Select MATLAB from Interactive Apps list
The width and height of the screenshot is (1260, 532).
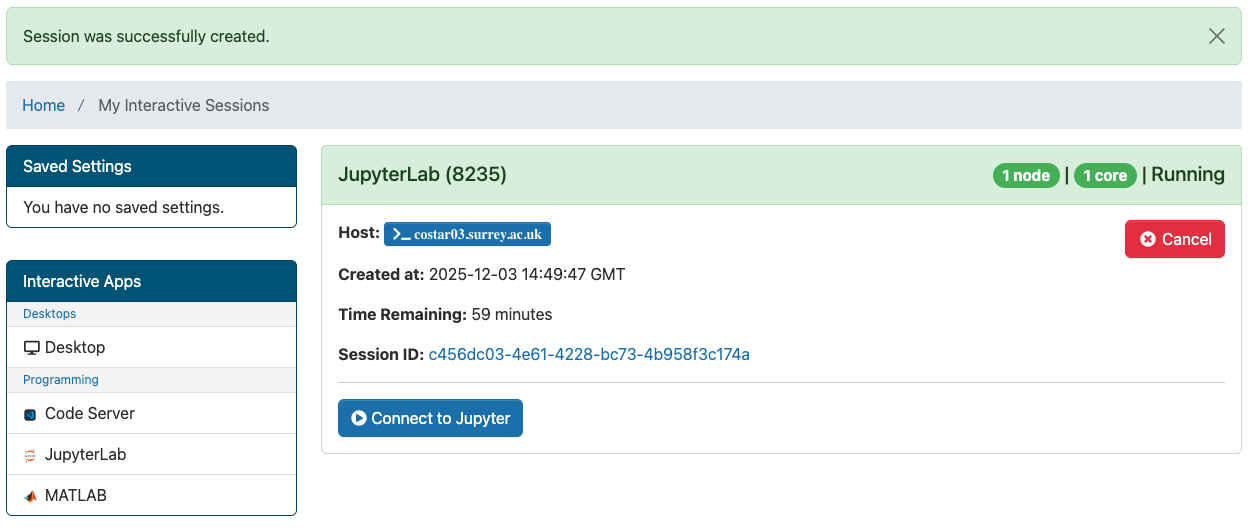point(151,495)
